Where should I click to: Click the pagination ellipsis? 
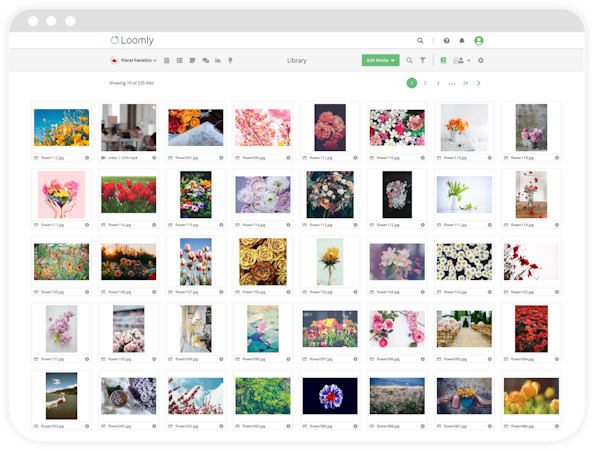pos(452,84)
